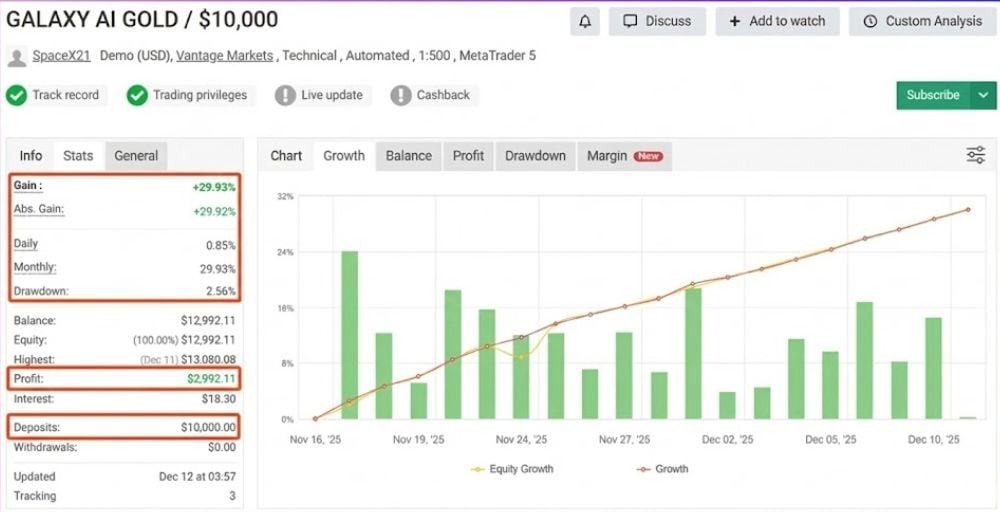Select the Cashback label
This screenshot has width=1000, height=512.
(443, 95)
